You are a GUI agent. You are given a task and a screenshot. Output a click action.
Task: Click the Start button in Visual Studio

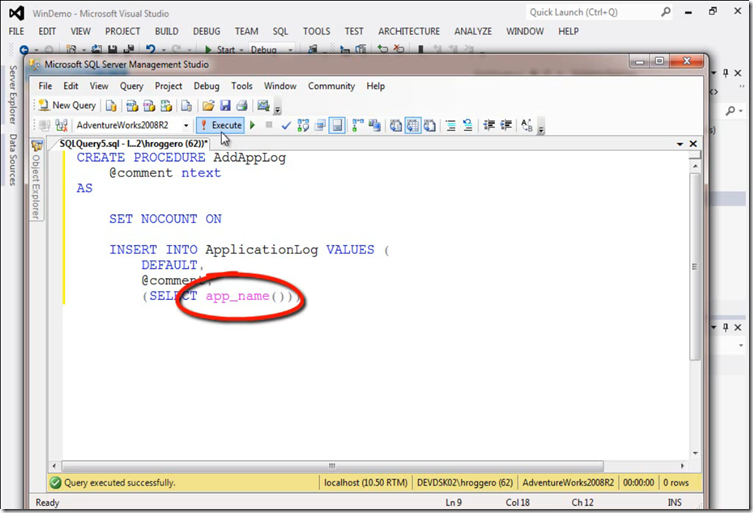tap(220, 49)
